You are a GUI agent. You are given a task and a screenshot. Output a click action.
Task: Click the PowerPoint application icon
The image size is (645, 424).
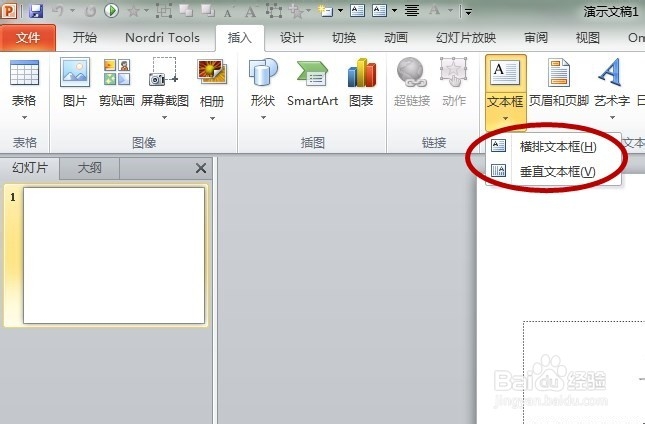click(x=9, y=10)
